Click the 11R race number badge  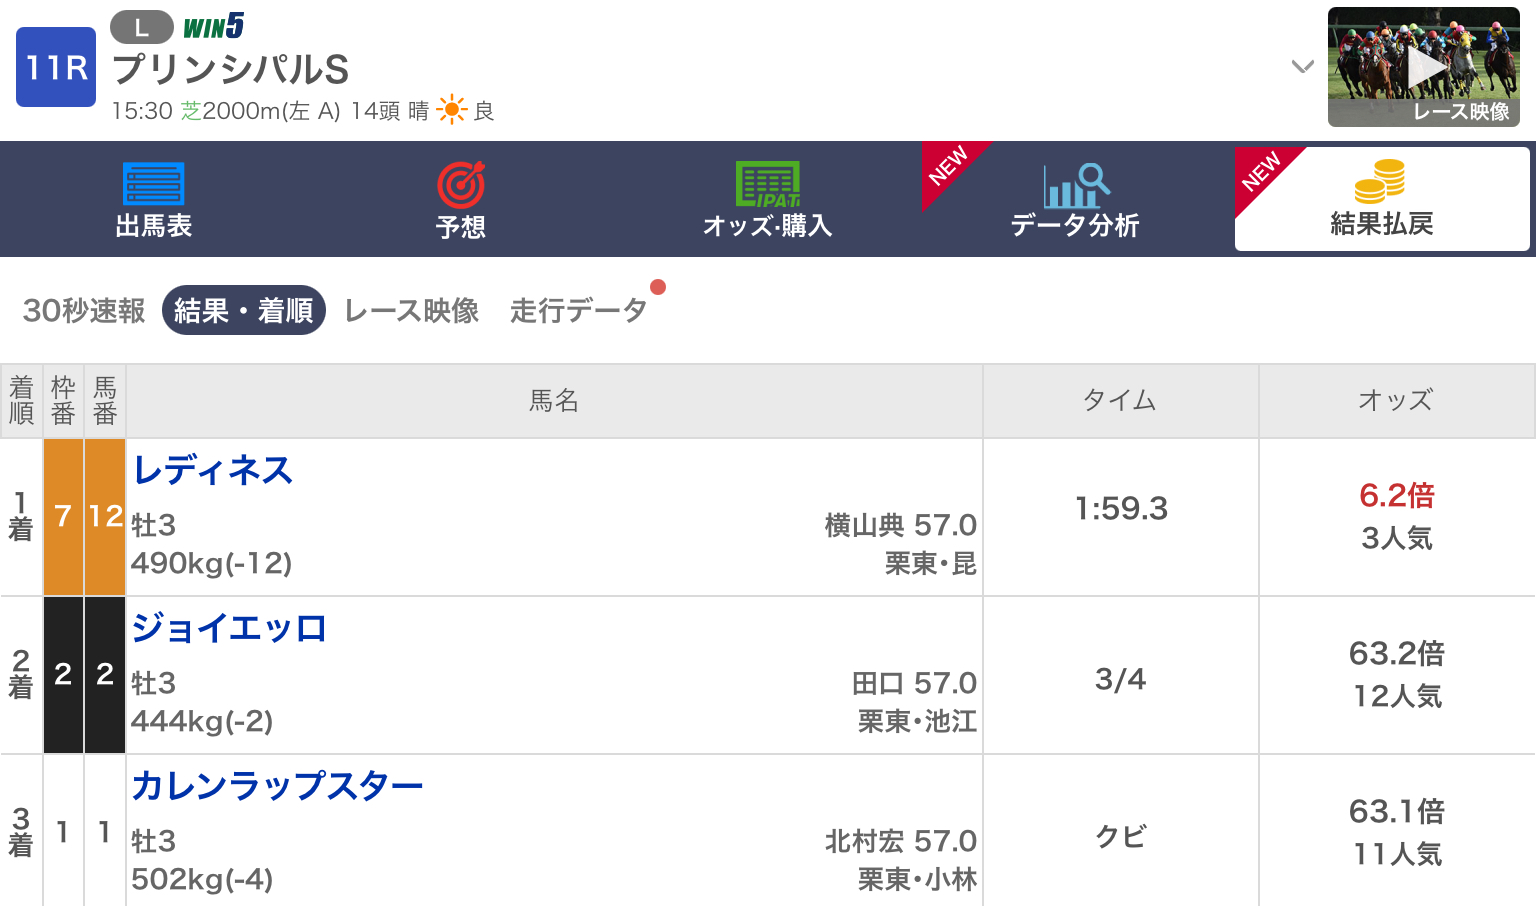(56, 67)
